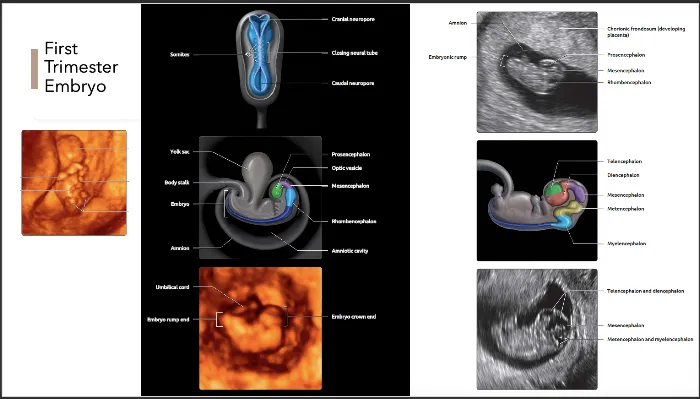Click the "Umbilical cord" label
The height and width of the screenshot is (399, 700).
172,287
